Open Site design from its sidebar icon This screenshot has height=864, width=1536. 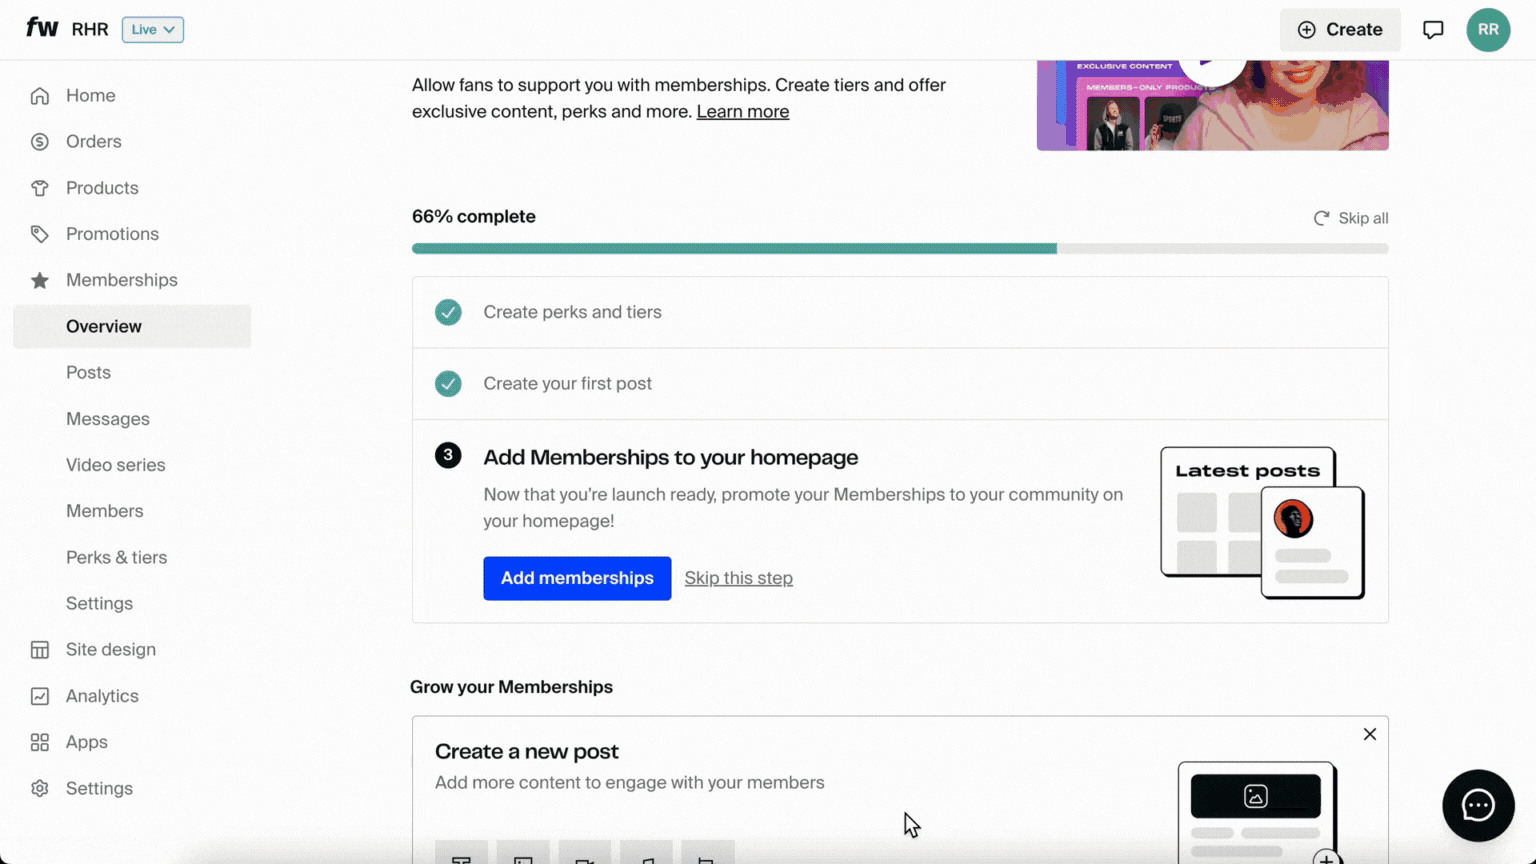tap(40, 649)
